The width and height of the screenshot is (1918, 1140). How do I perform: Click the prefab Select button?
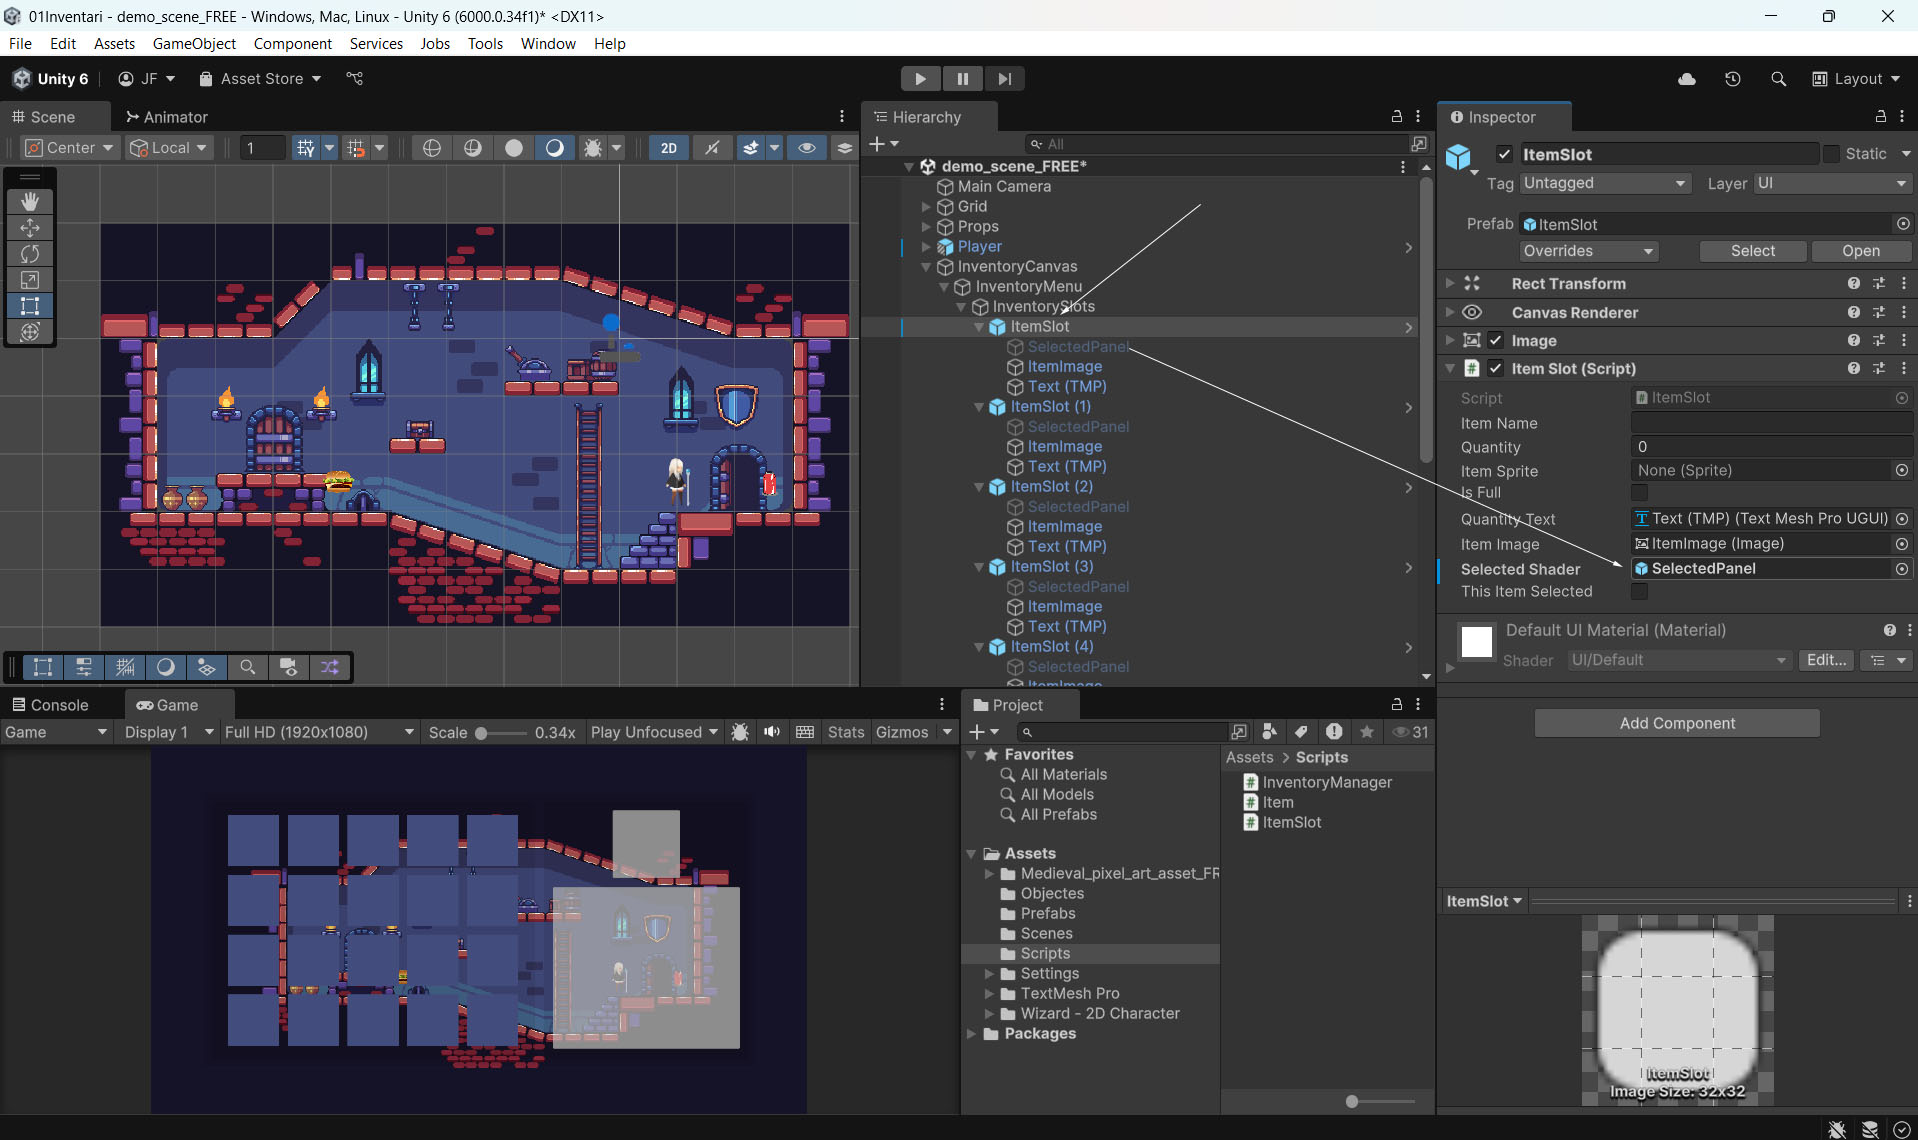(x=1752, y=251)
